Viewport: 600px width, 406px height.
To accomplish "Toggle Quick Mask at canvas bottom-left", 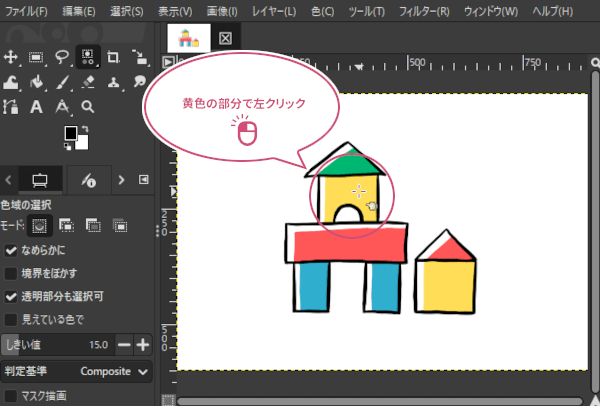I will (168, 400).
